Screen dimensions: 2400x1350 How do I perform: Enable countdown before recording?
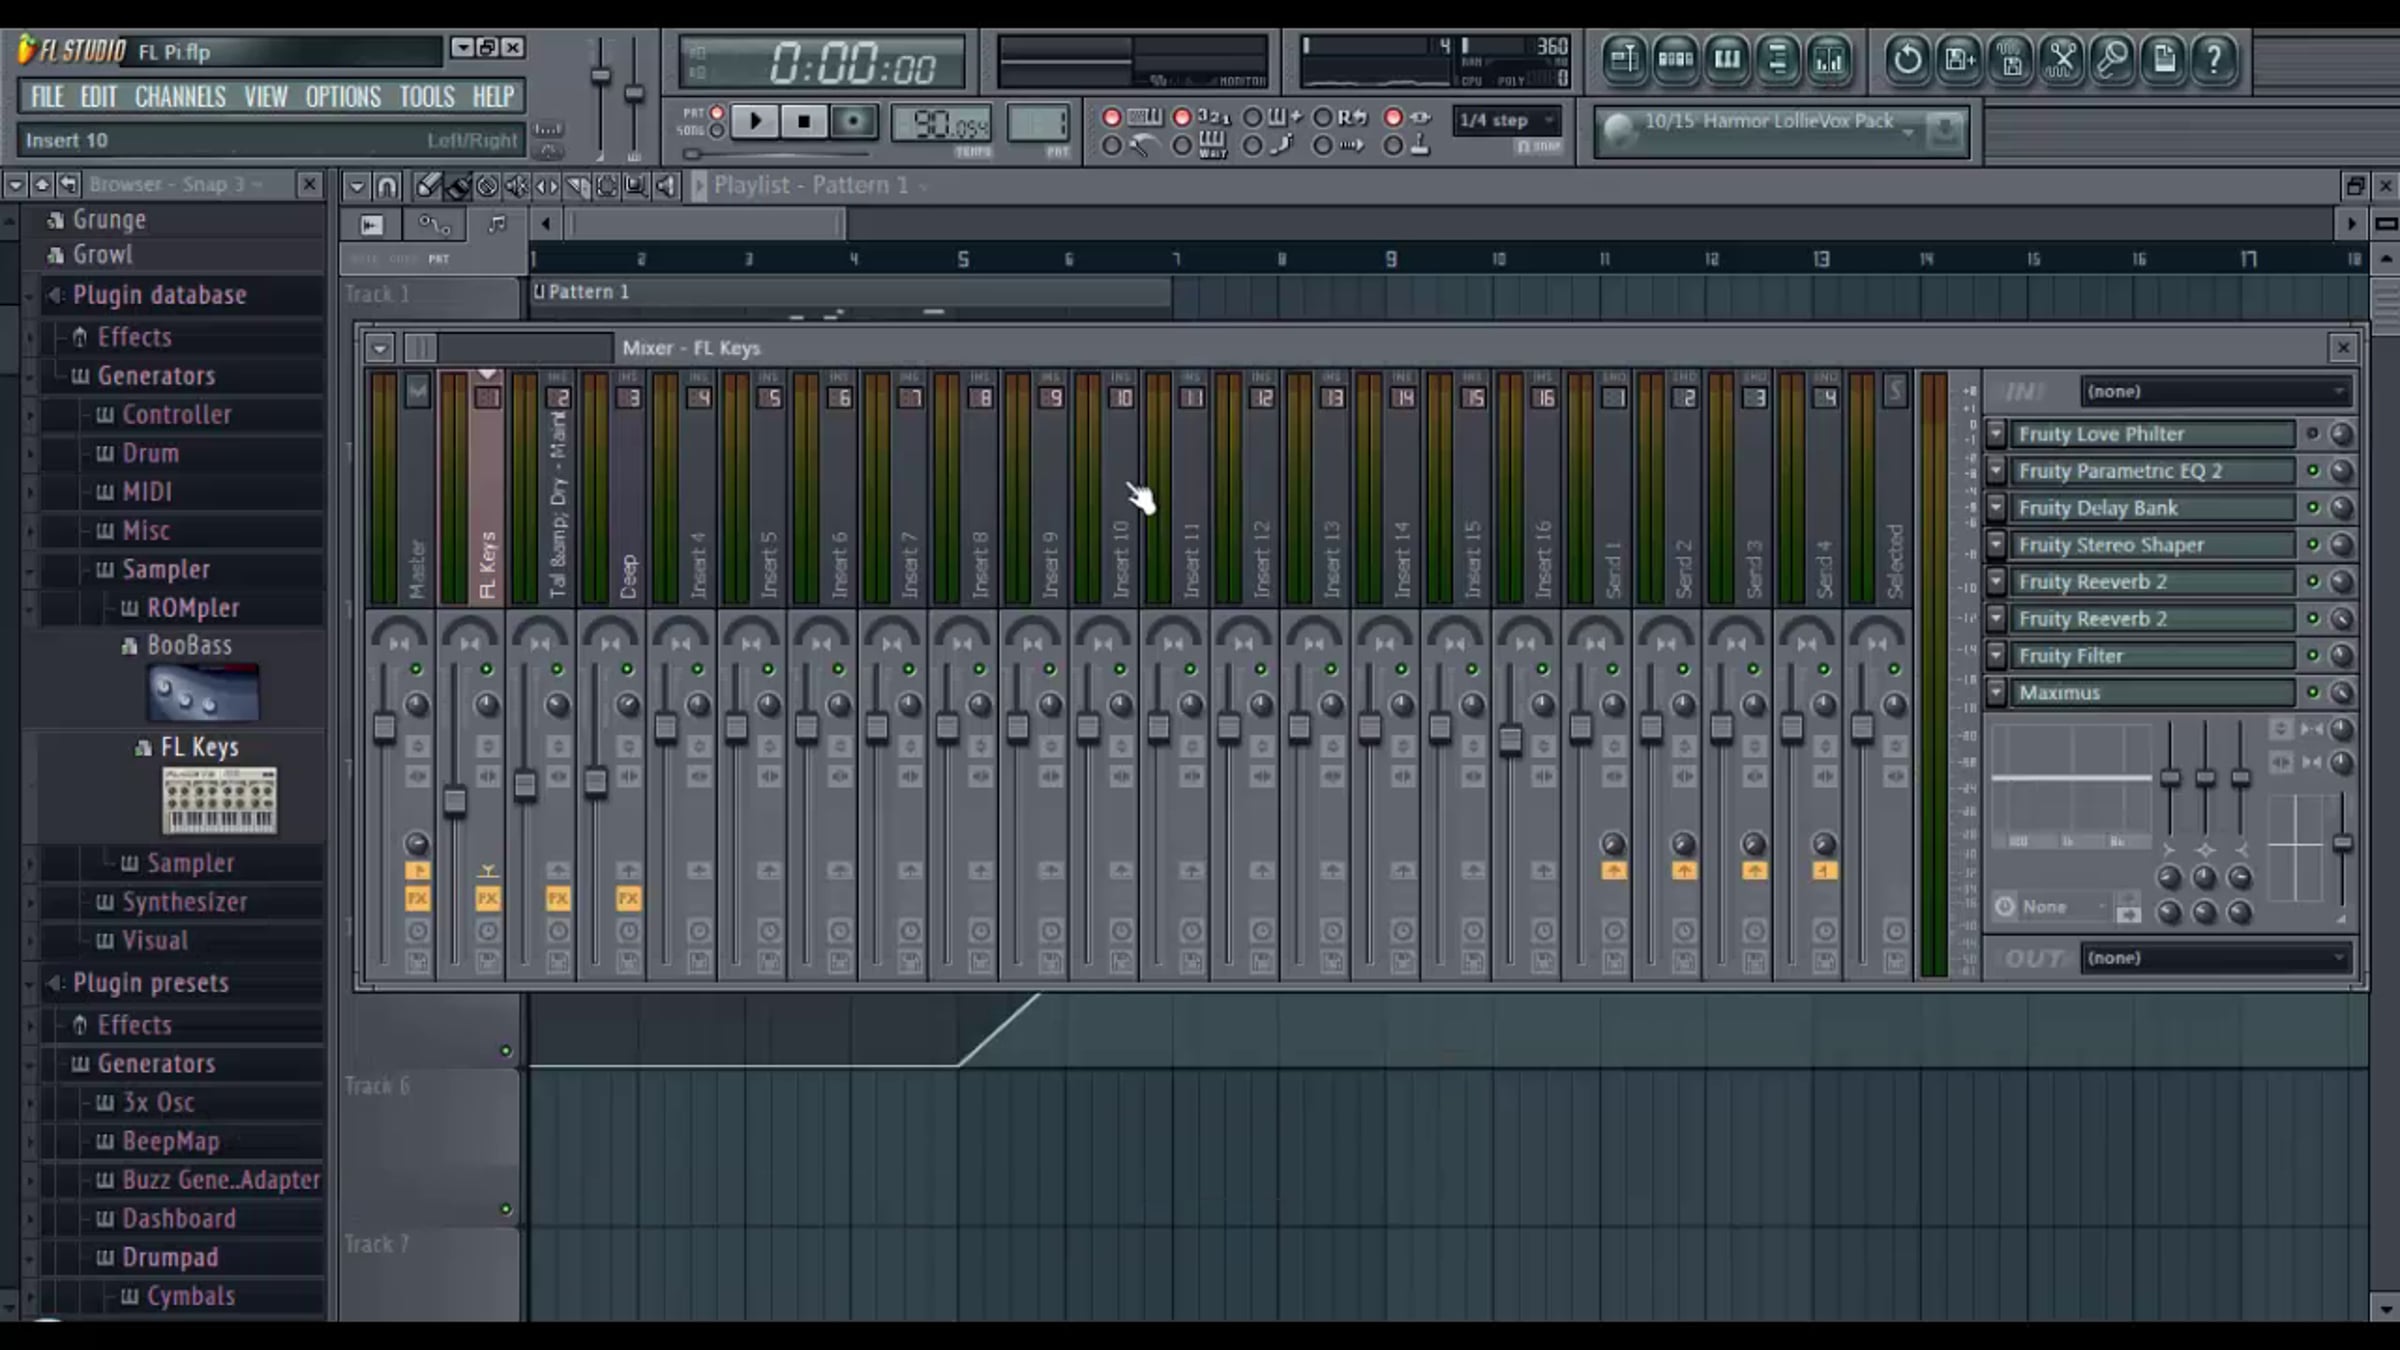point(1182,118)
